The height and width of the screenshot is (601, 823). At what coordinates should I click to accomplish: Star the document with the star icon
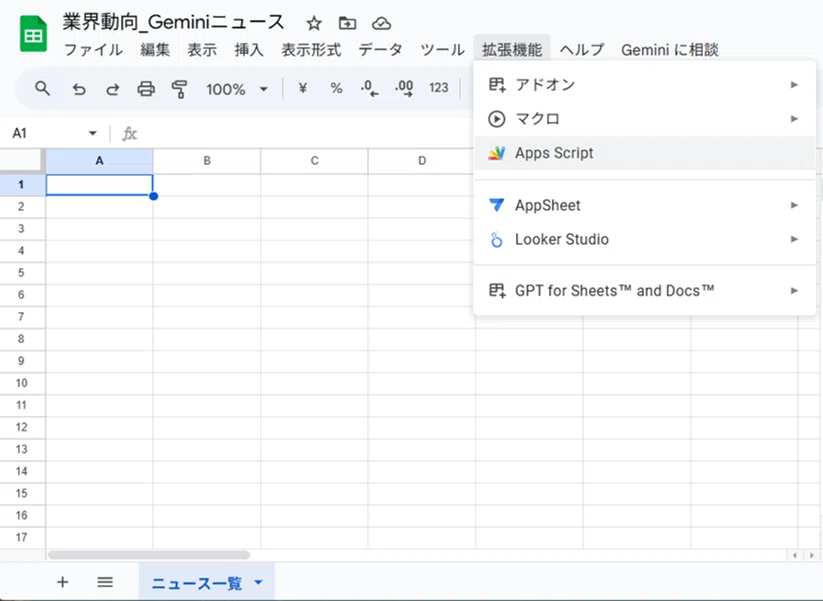[x=314, y=24]
